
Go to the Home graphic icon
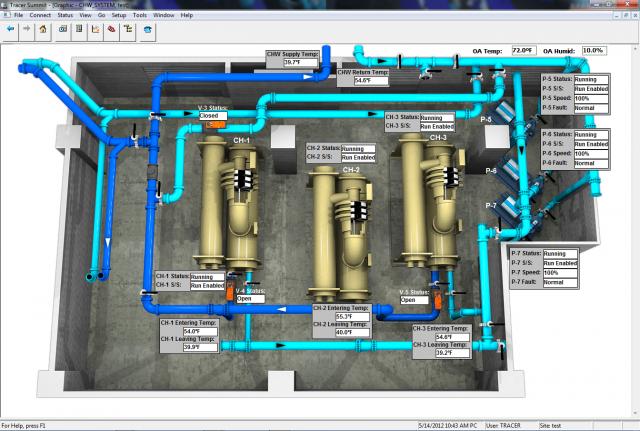point(43,29)
